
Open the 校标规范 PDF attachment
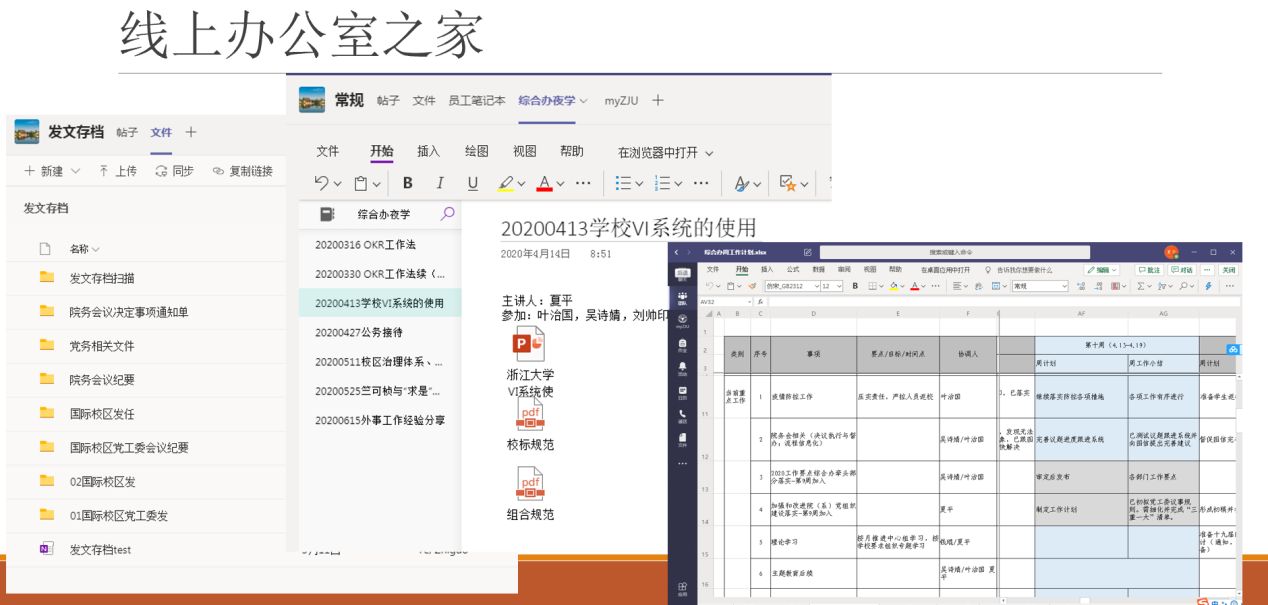[529, 413]
